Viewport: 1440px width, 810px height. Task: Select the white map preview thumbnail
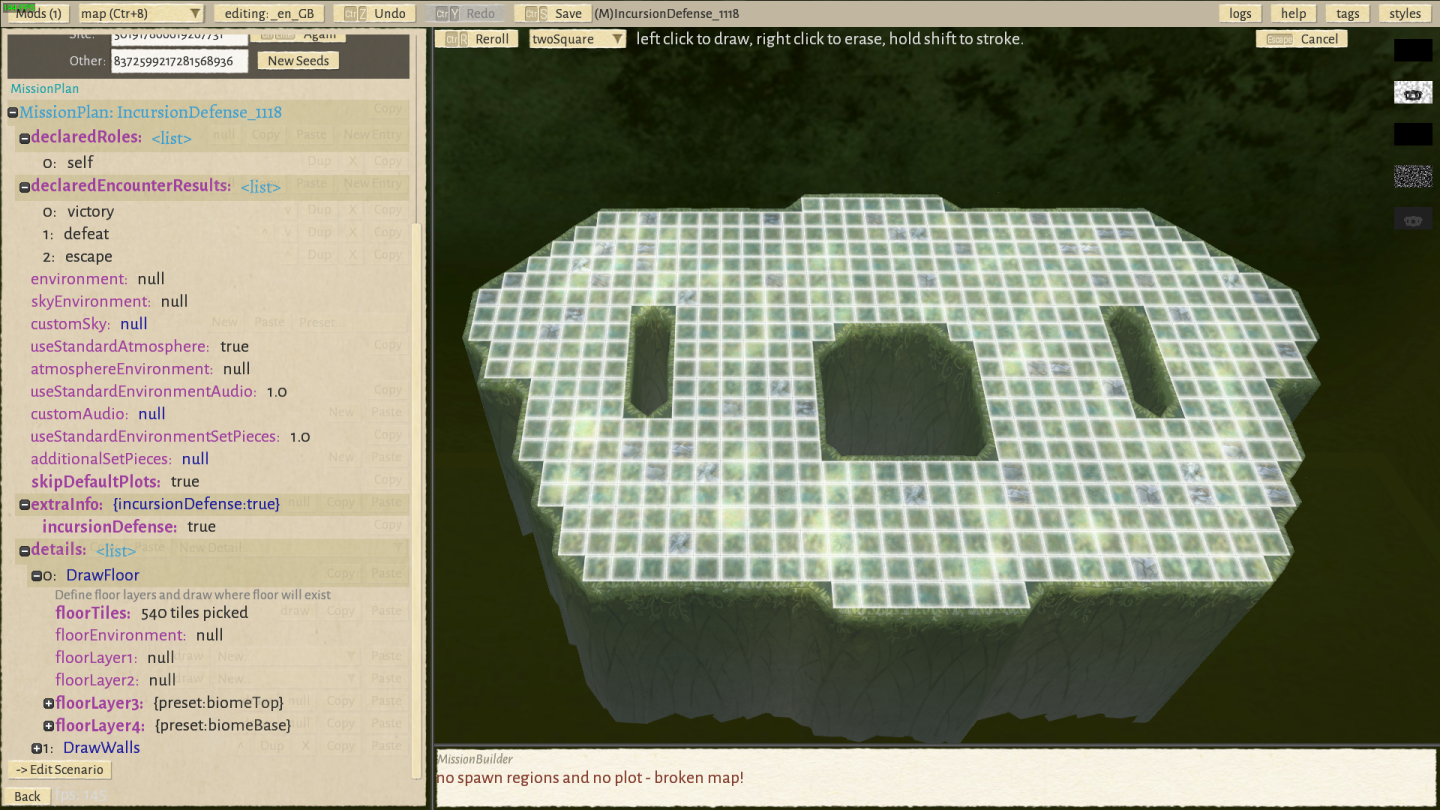1413,93
